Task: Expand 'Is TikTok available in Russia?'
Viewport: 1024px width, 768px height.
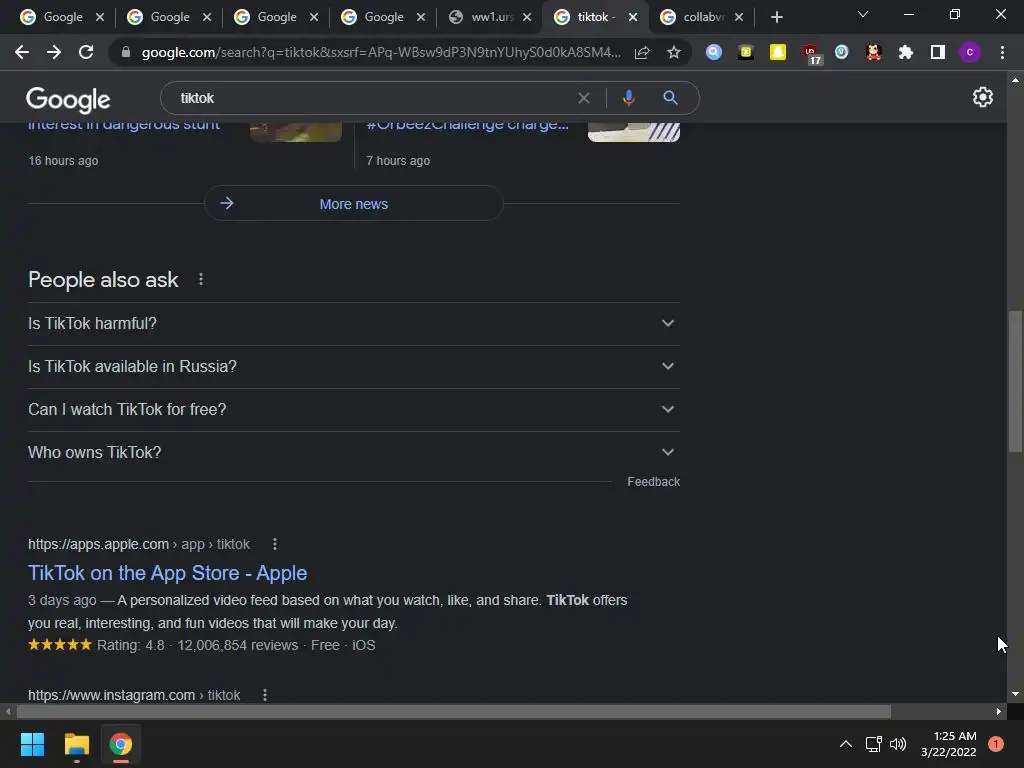Action: point(353,366)
